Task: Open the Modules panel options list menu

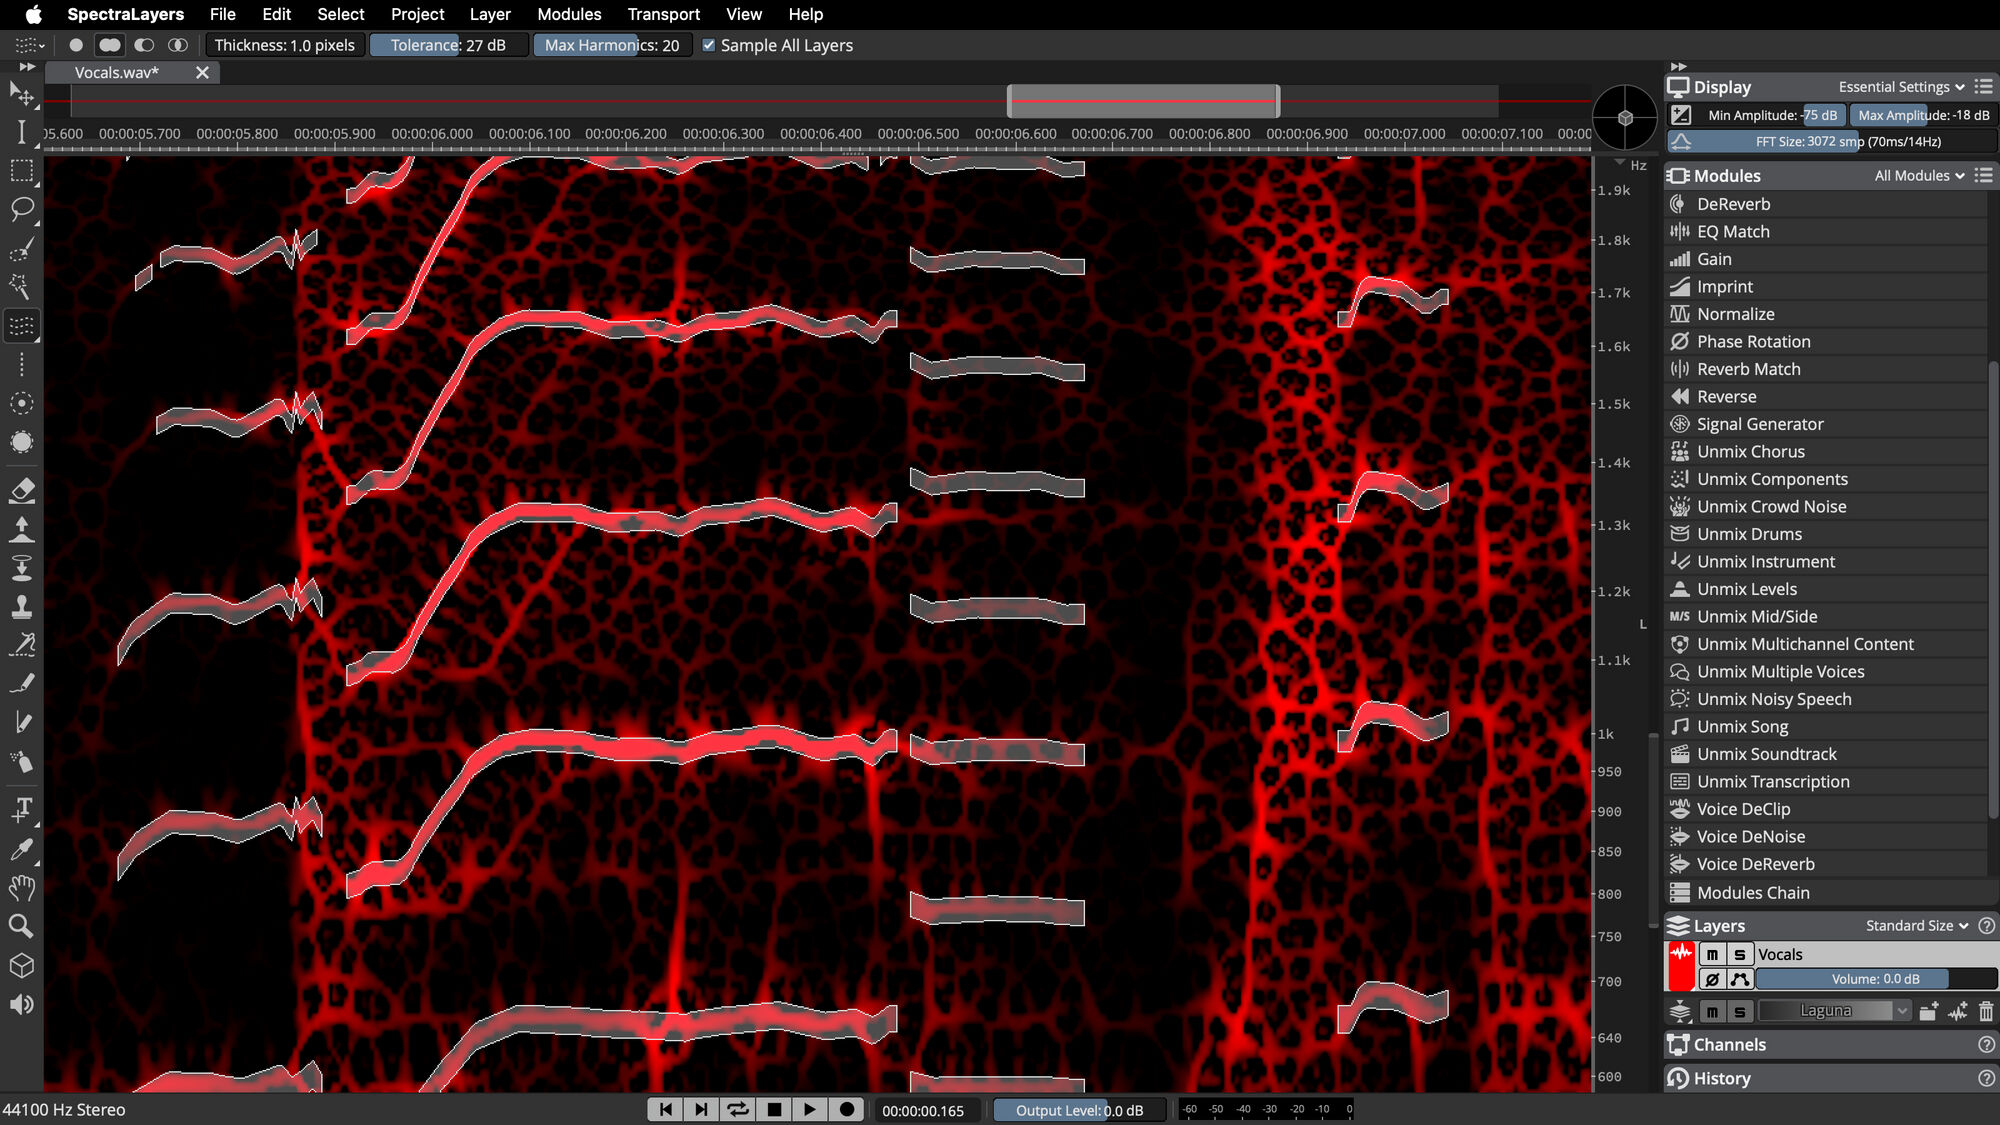Action: (x=1985, y=175)
